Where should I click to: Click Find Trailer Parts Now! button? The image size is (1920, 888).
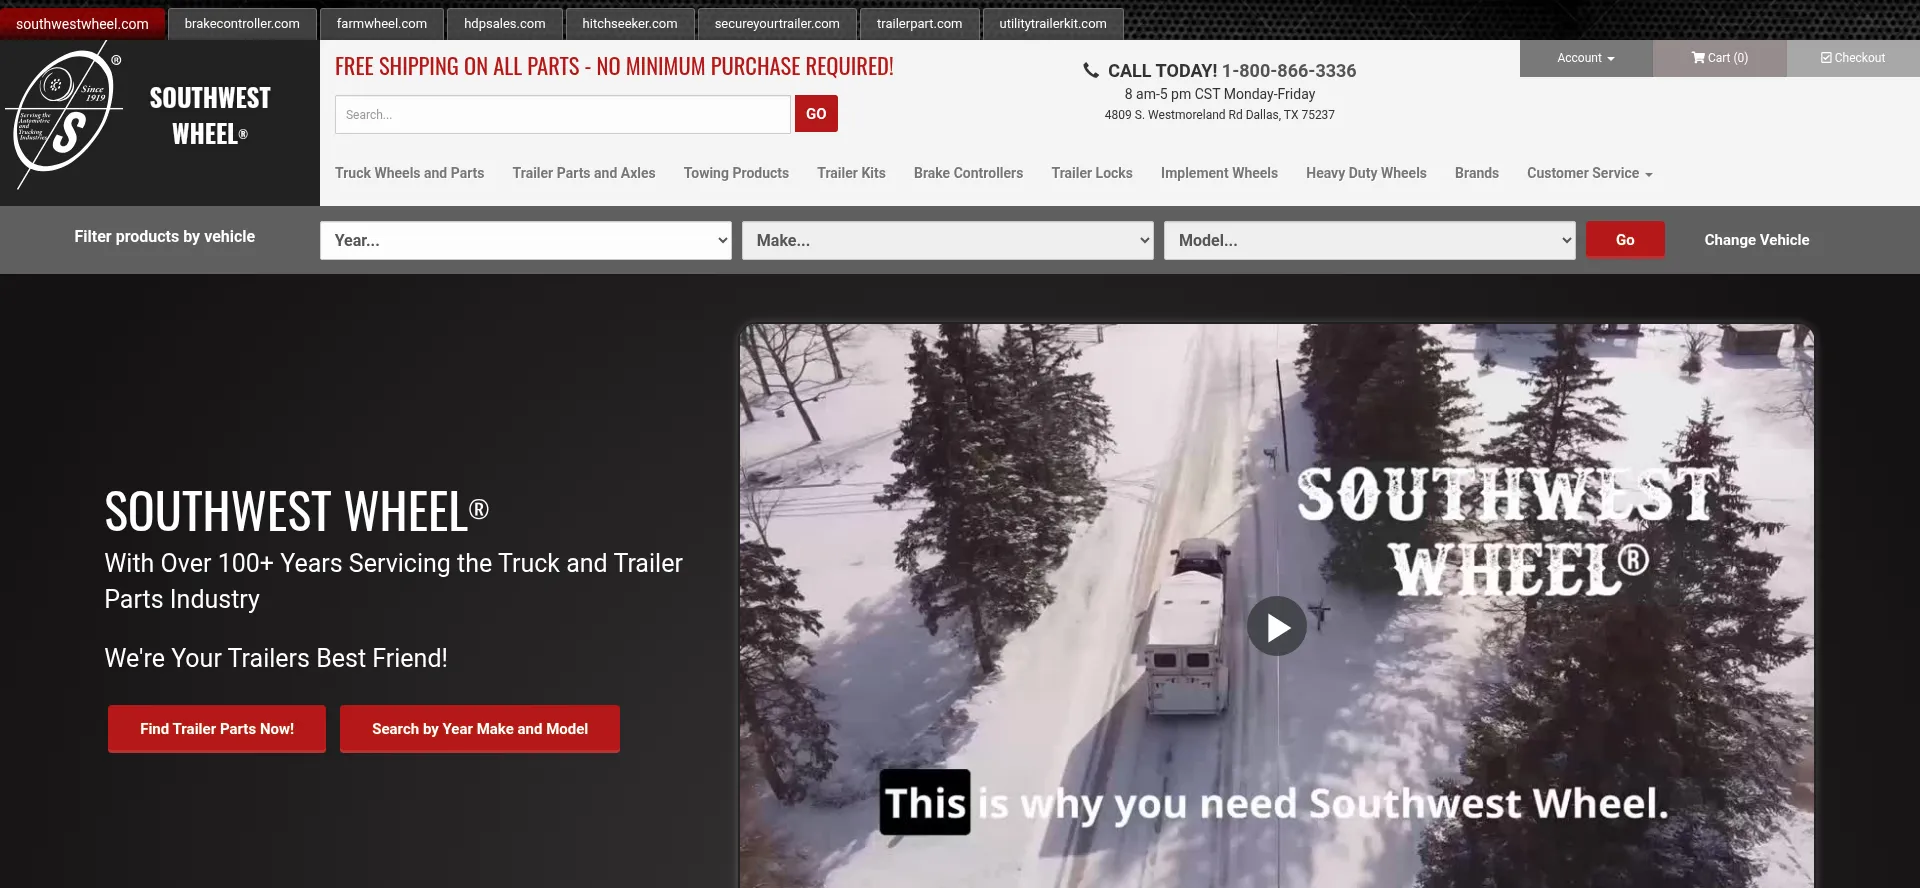217,729
